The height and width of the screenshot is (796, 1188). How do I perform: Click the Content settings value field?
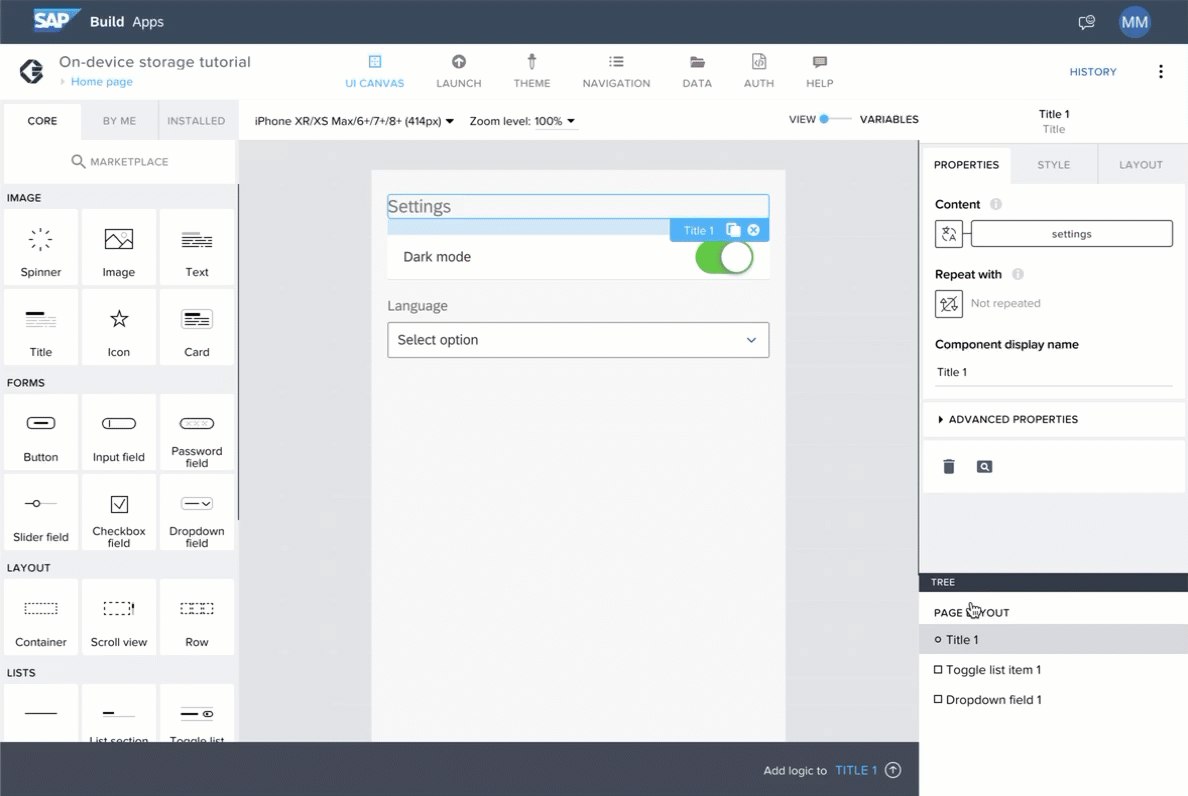pos(1071,234)
